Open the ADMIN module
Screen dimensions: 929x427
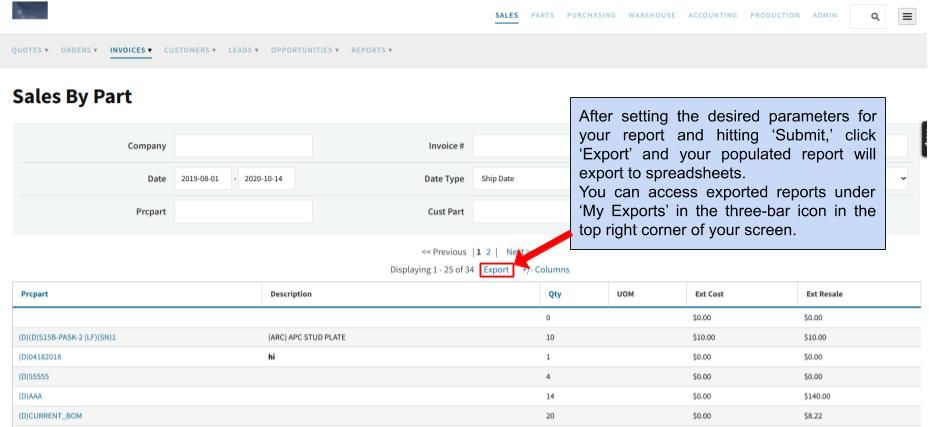coord(825,15)
